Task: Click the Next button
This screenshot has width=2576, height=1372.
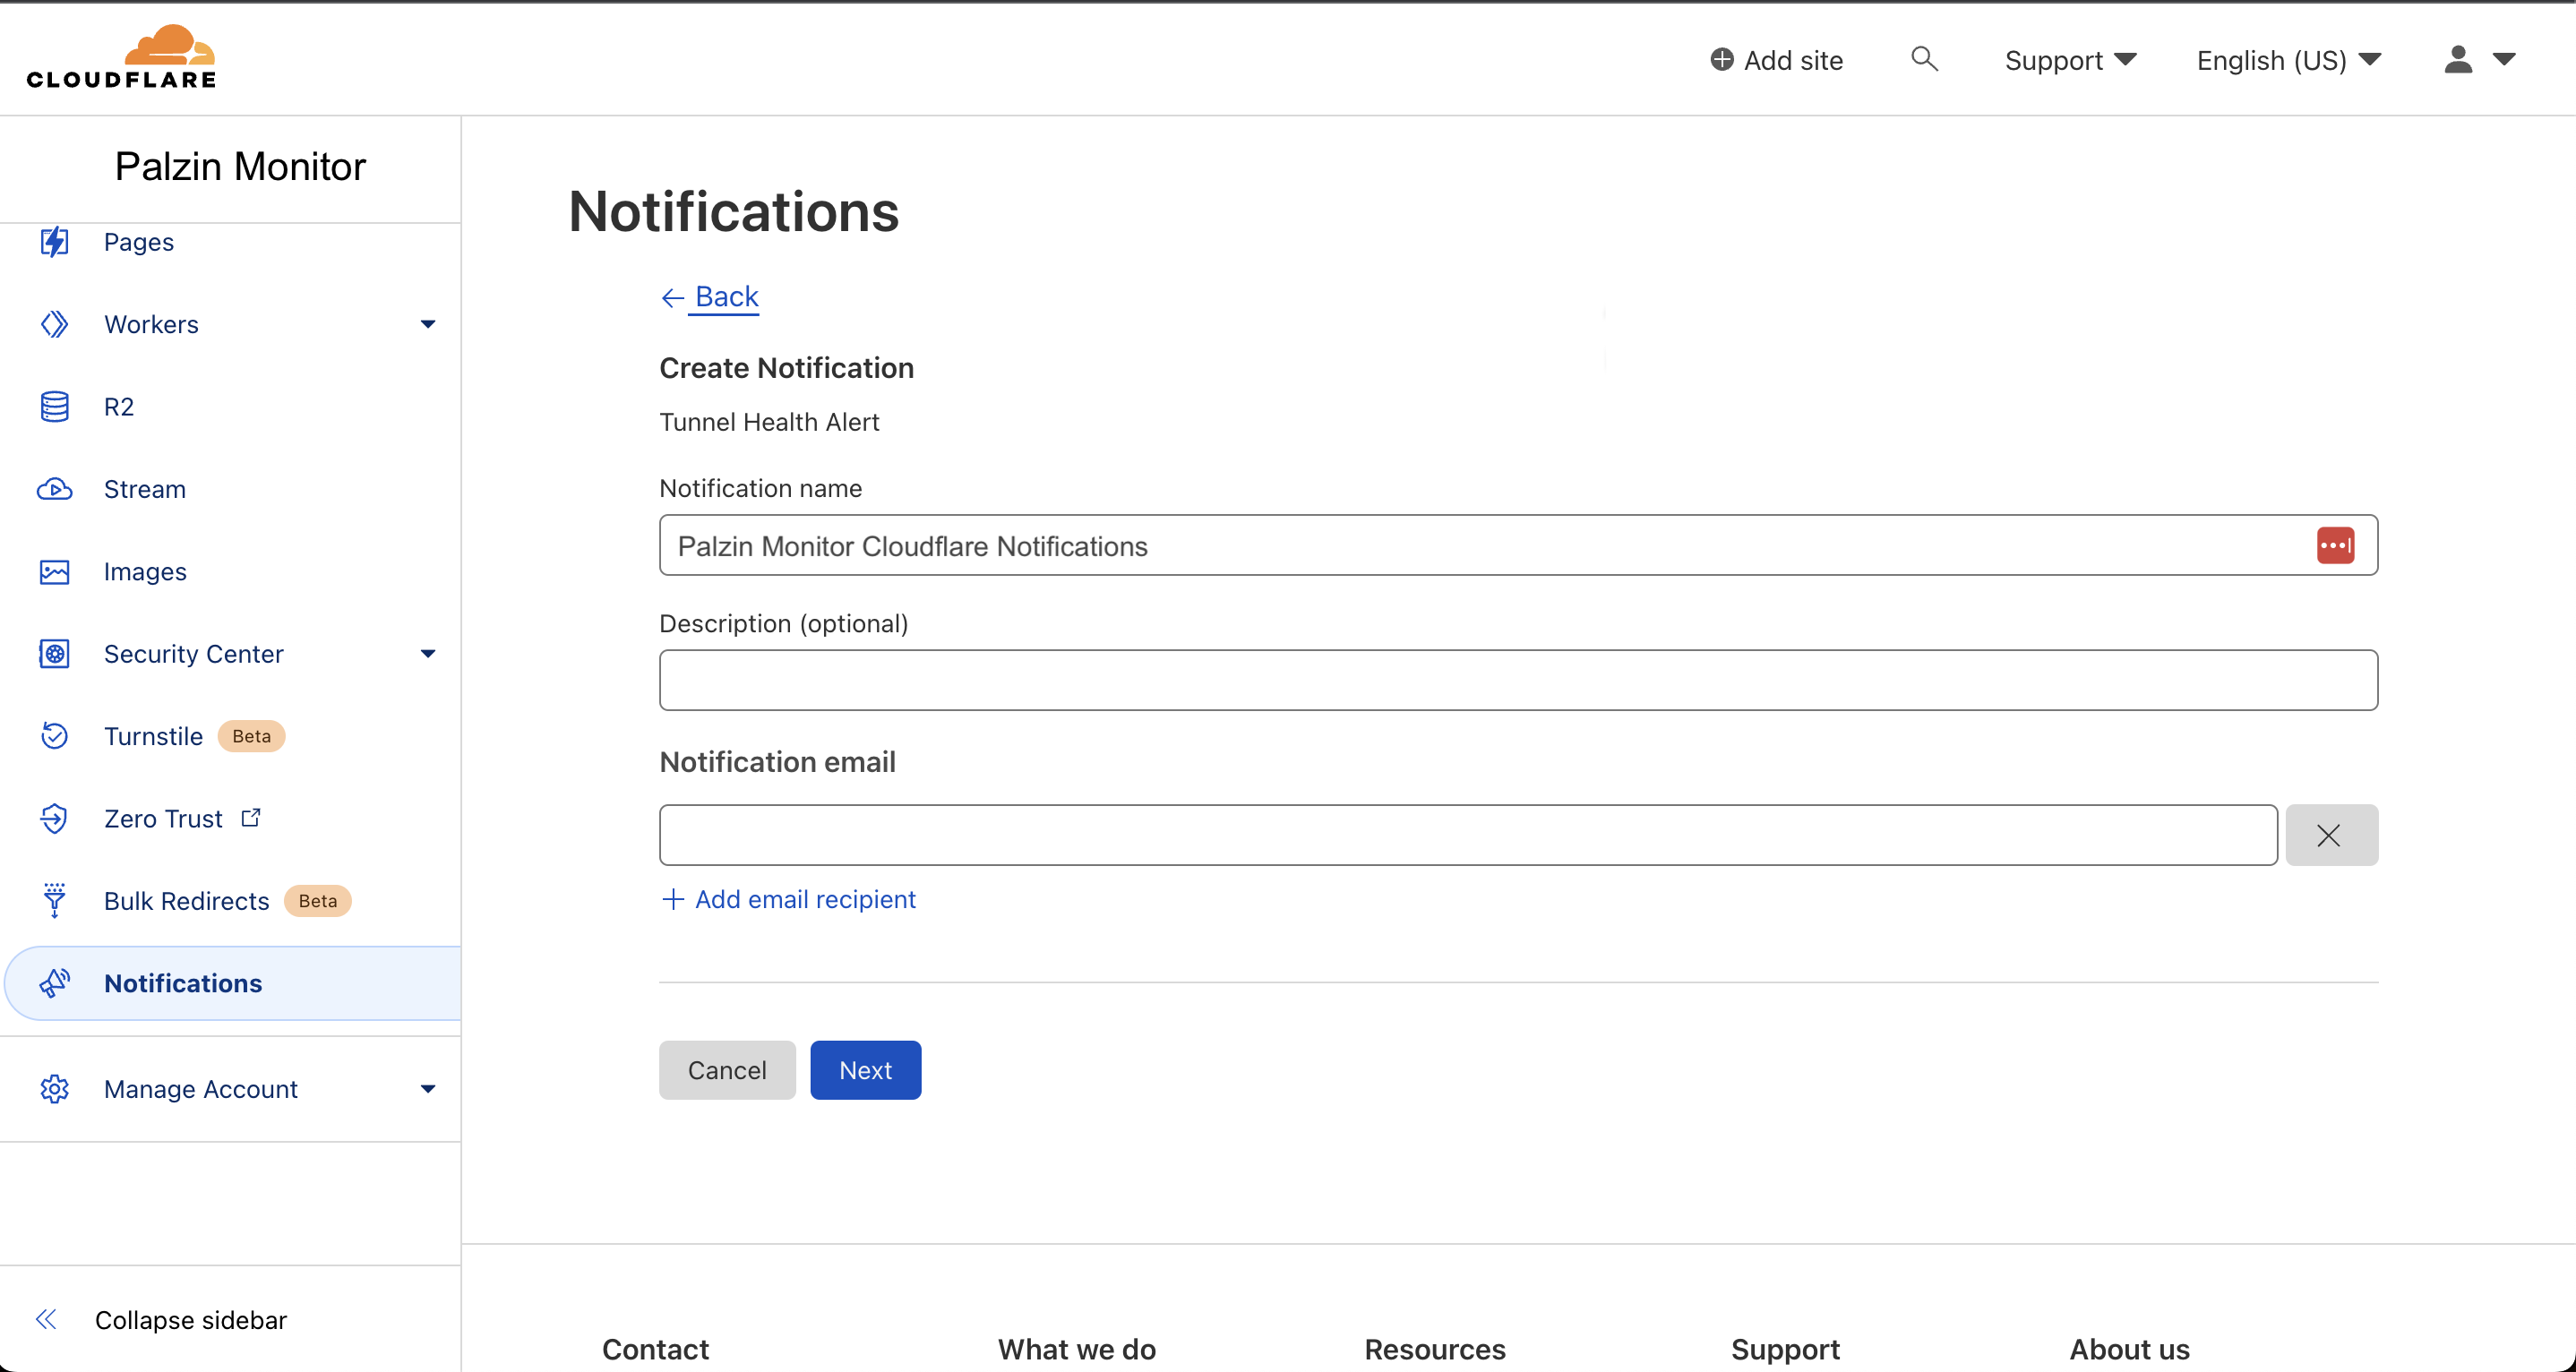Action: pos(865,1070)
